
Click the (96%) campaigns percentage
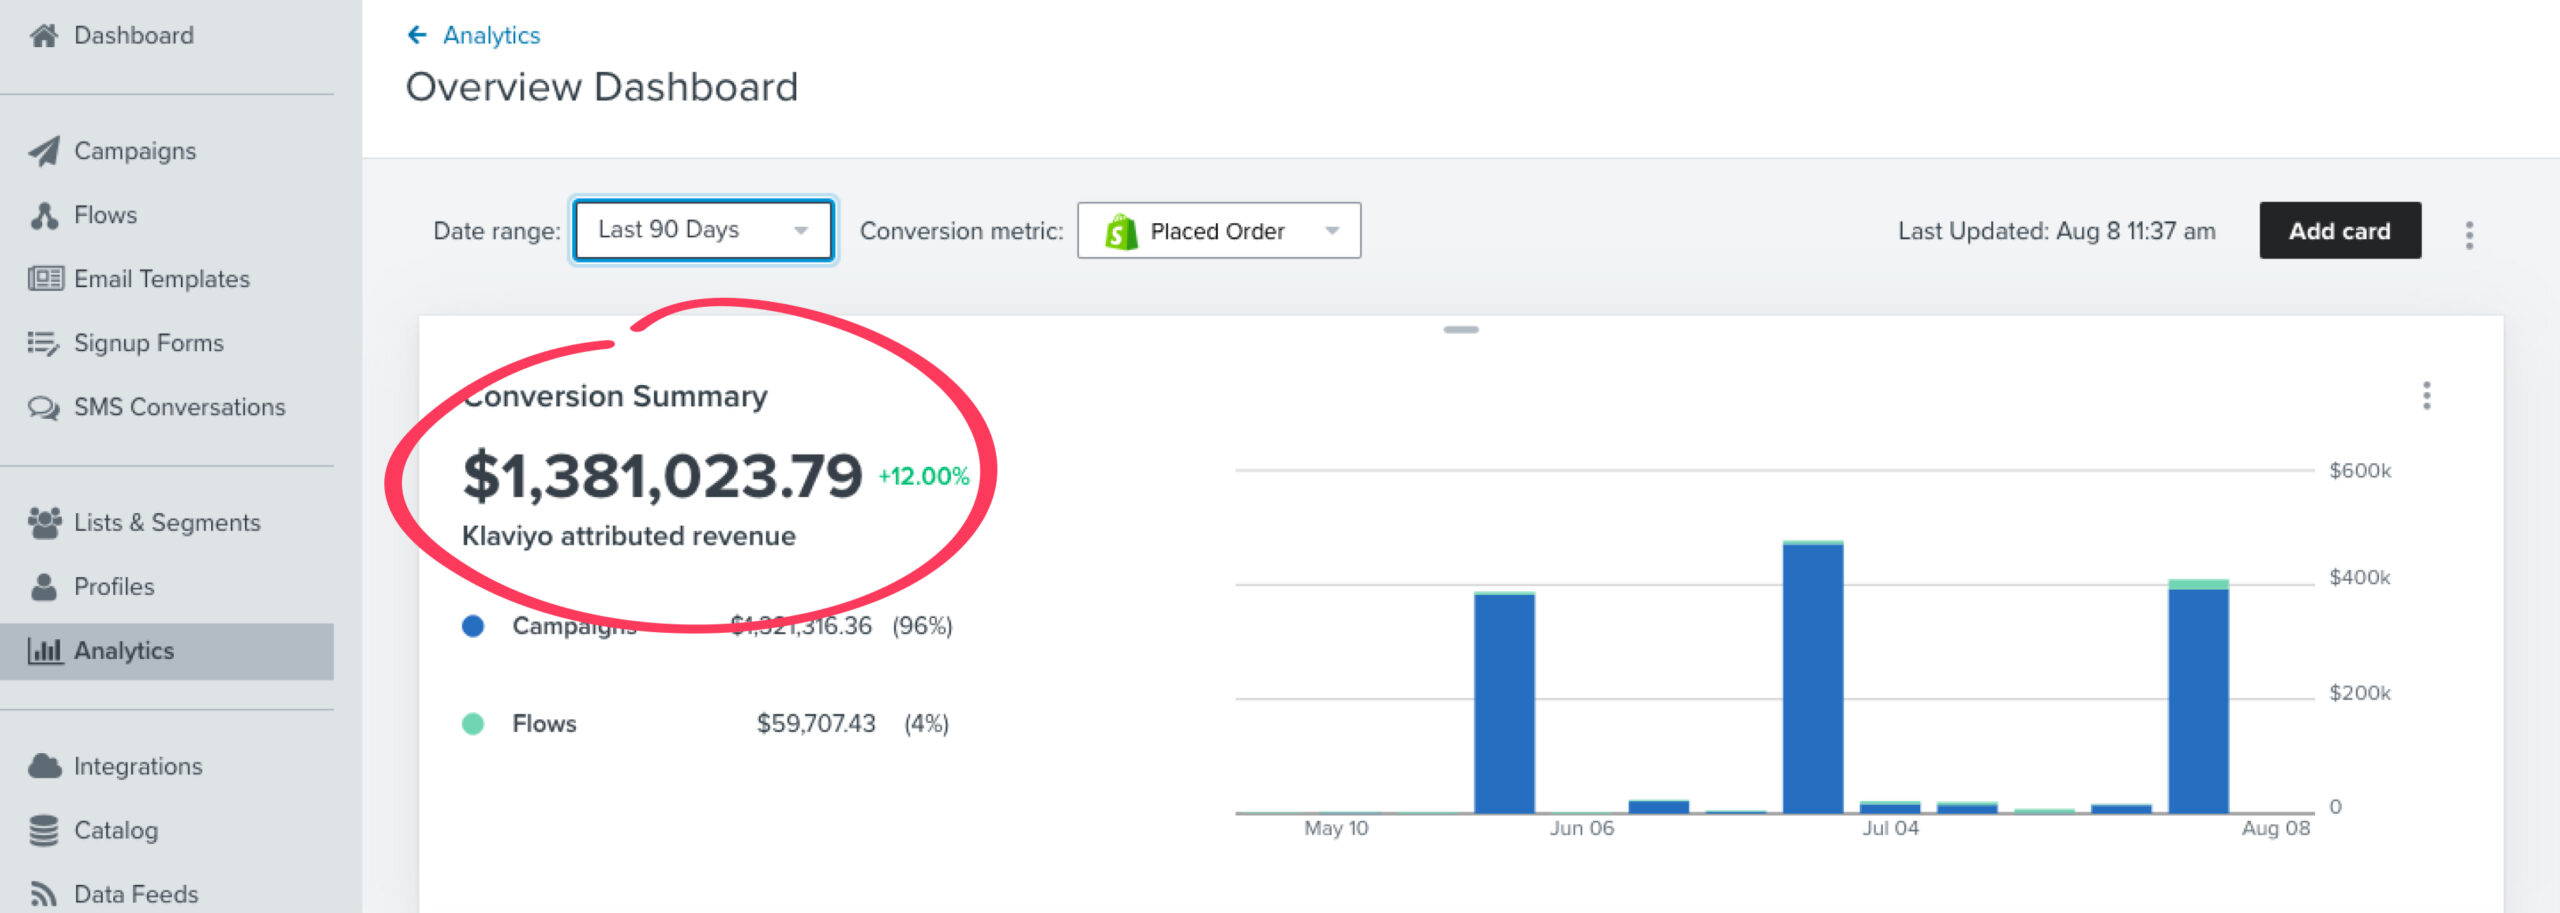click(922, 626)
